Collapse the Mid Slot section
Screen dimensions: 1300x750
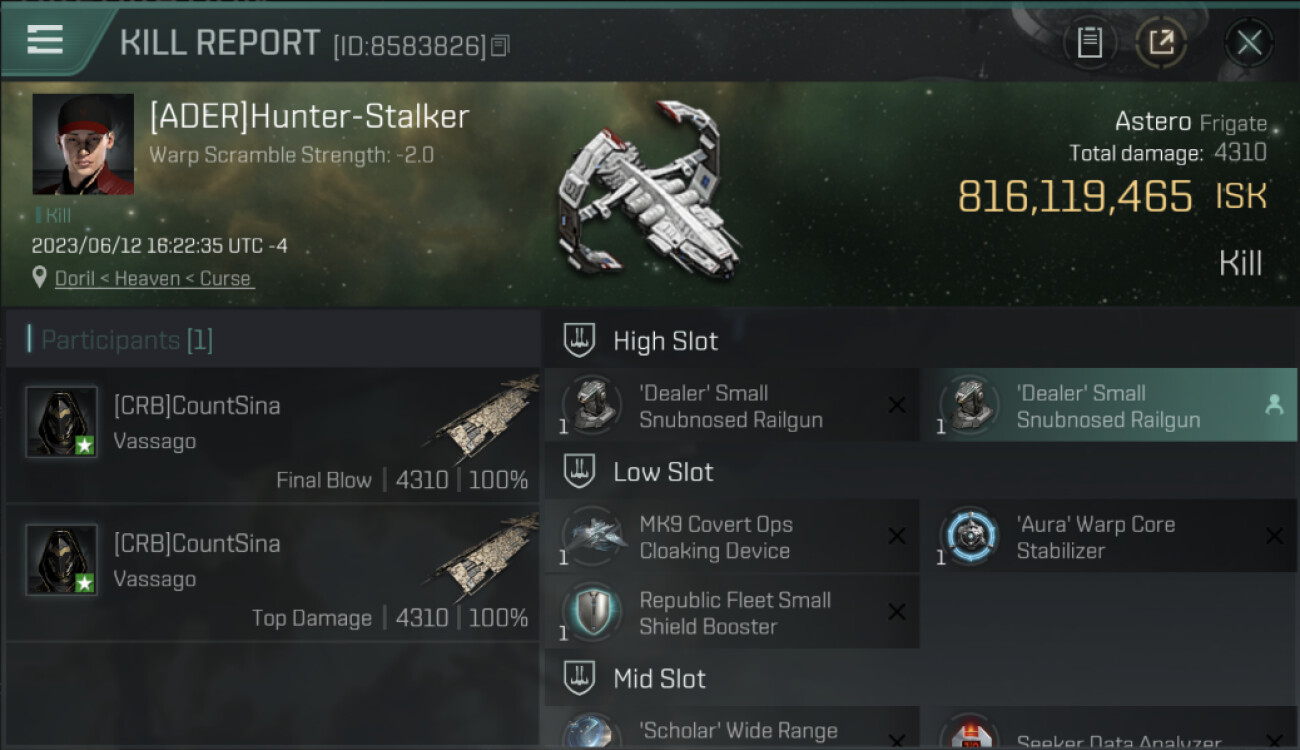tap(579, 678)
